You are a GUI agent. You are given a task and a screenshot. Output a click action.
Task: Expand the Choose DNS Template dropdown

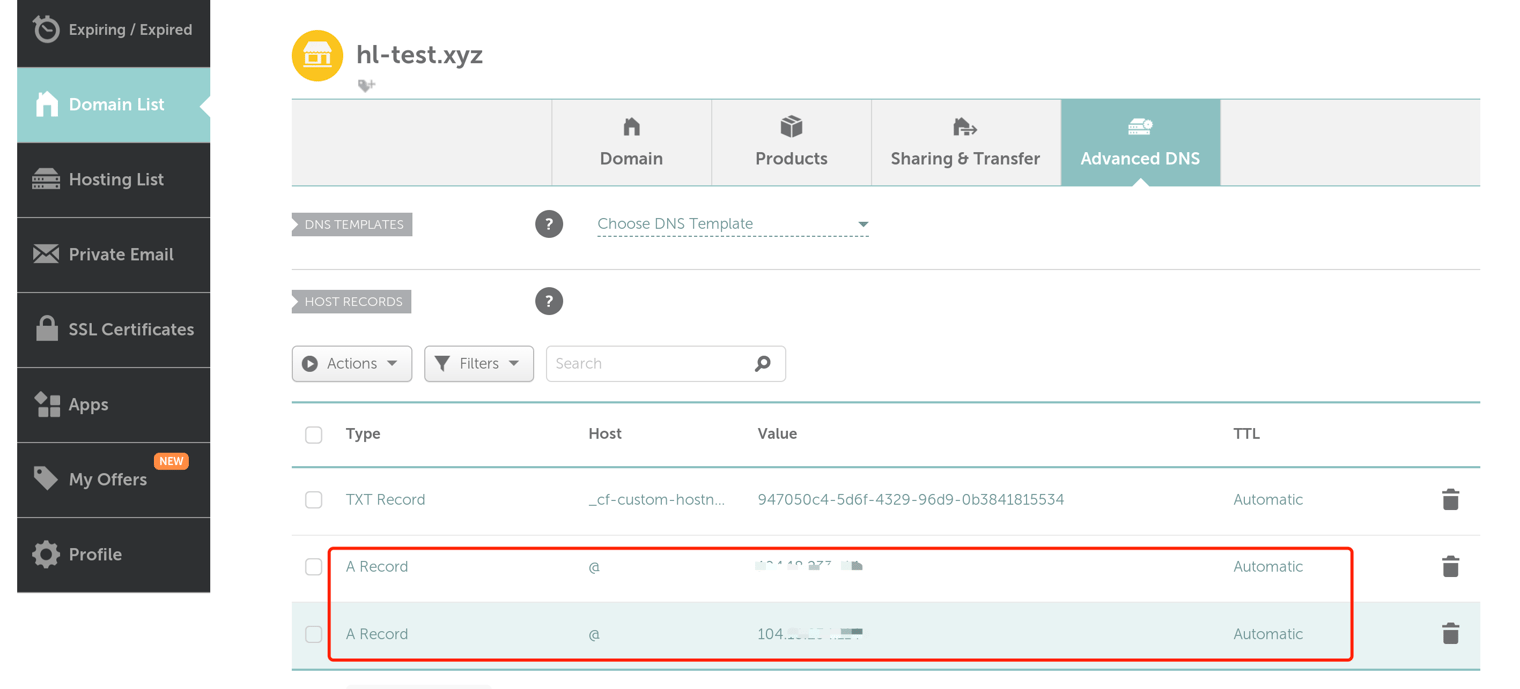pyautogui.click(x=732, y=224)
